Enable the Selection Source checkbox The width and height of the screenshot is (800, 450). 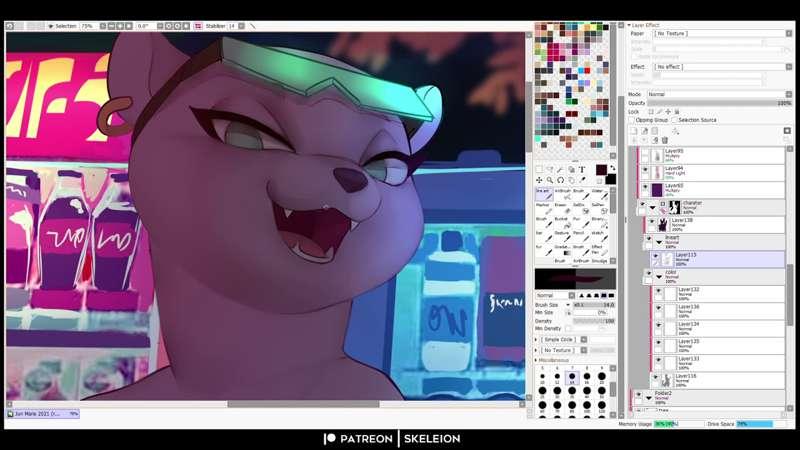(x=674, y=120)
